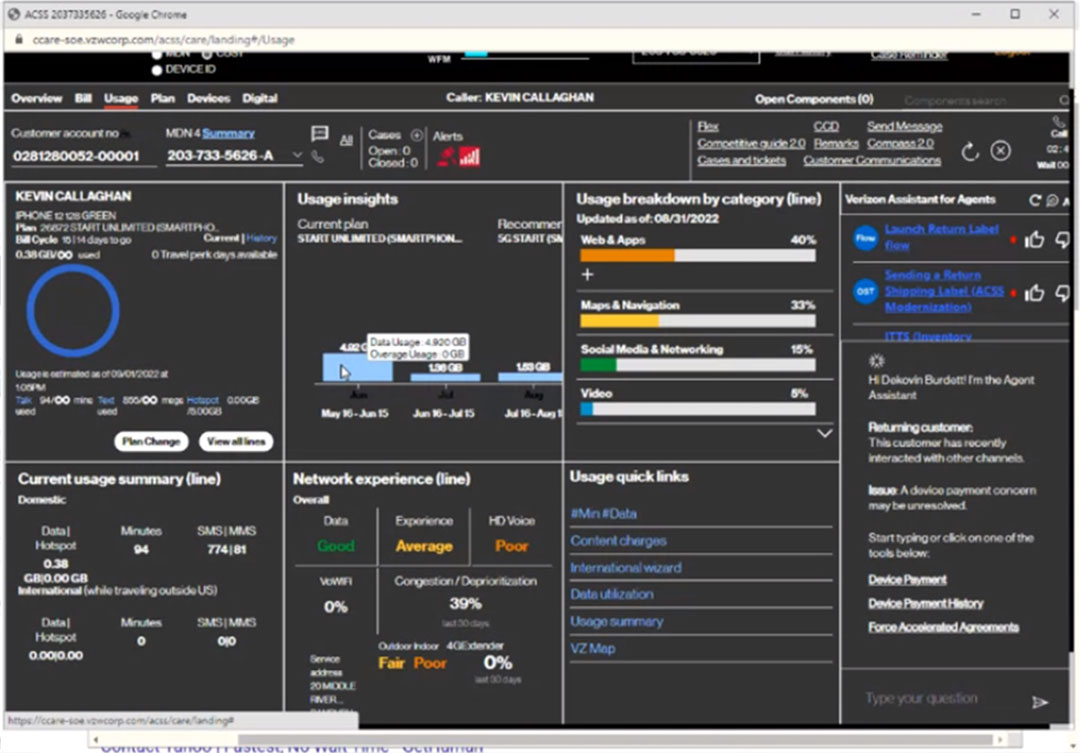Select the DEVICE ID radio button
This screenshot has width=1080, height=753.
(x=157, y=70)
